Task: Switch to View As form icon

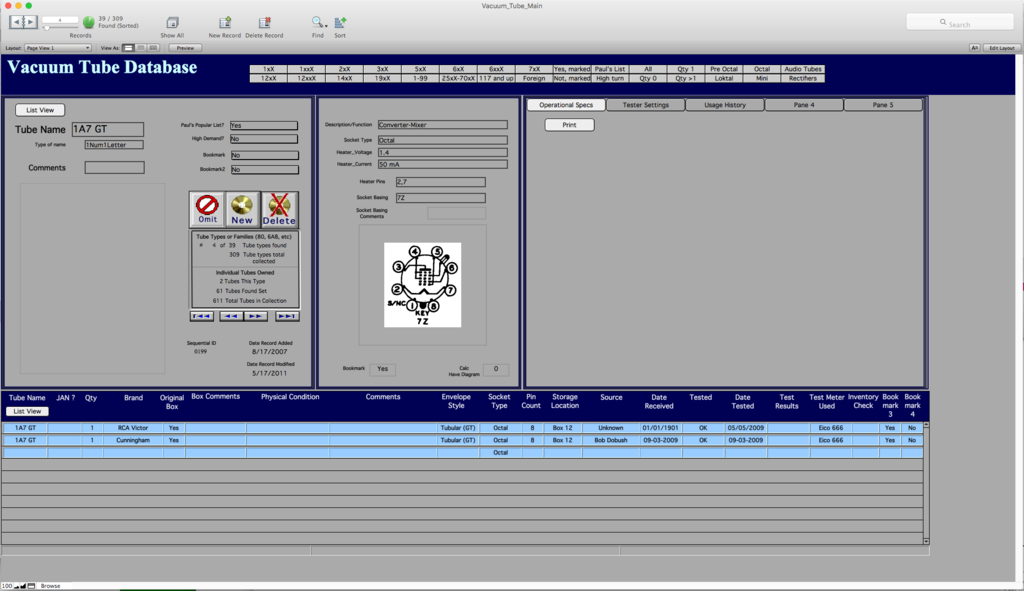Action: [x=129, y=48]
